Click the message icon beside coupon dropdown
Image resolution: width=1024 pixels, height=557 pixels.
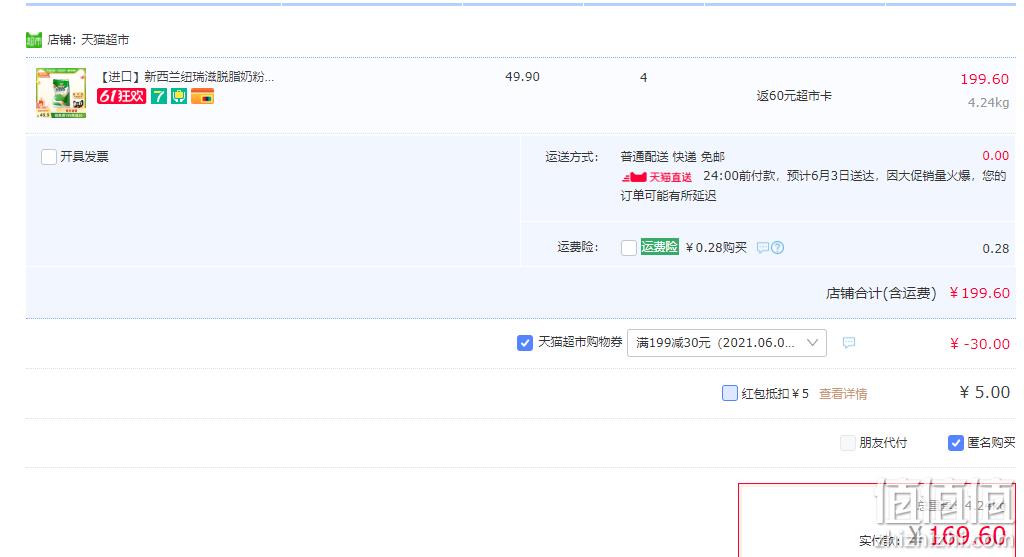pos(848,342)
